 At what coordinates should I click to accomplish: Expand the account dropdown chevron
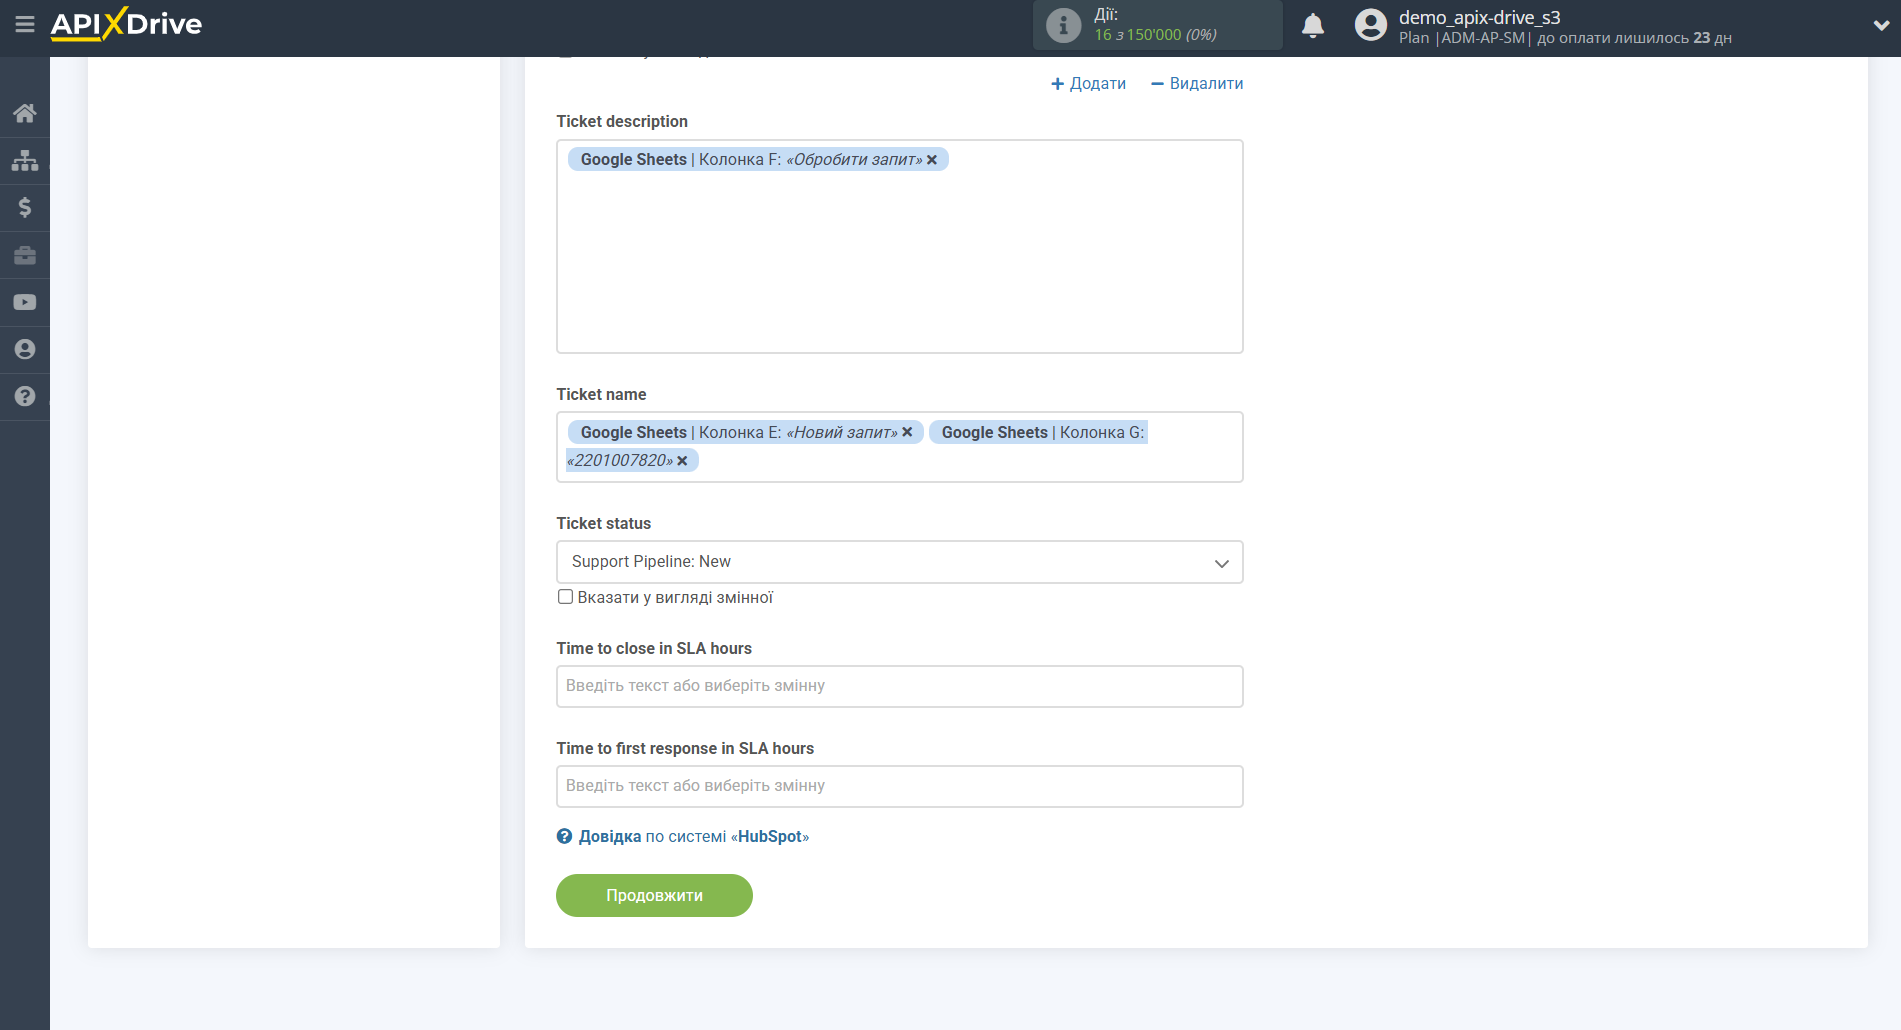click(1881, 26)
